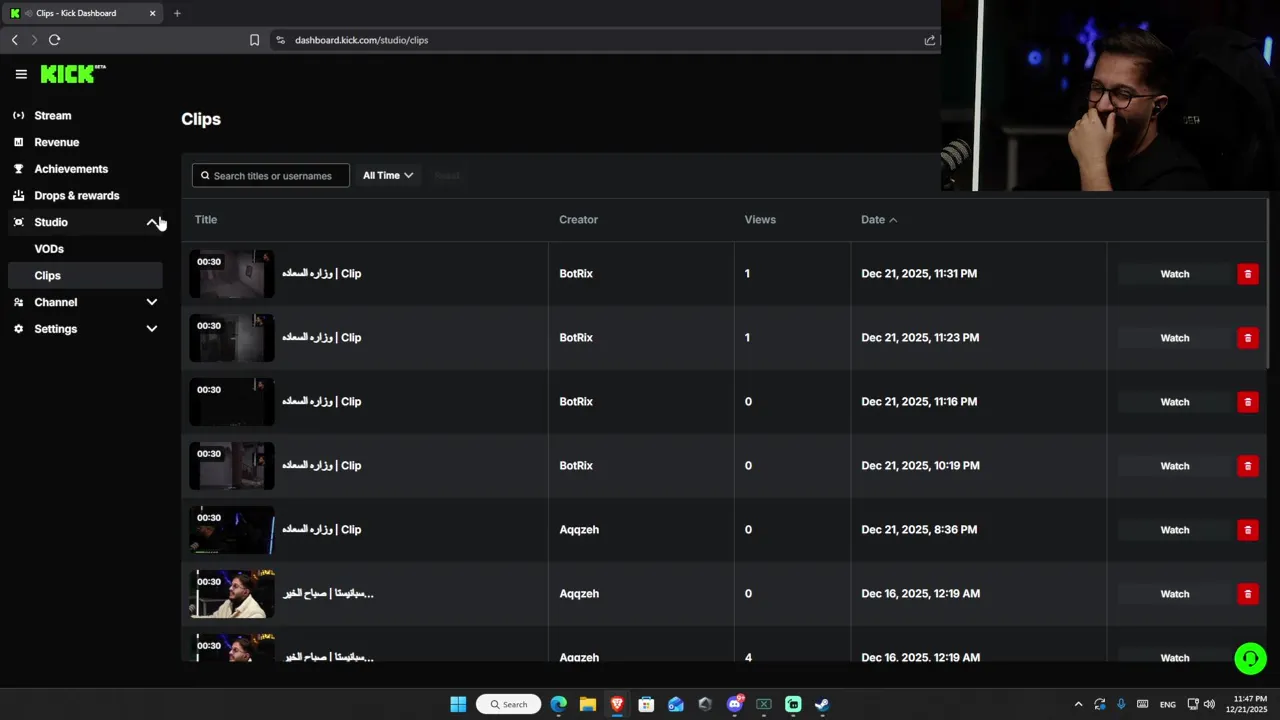
Task: Select the Clips - Kick Dashboard tab
Action: [84, 13]
